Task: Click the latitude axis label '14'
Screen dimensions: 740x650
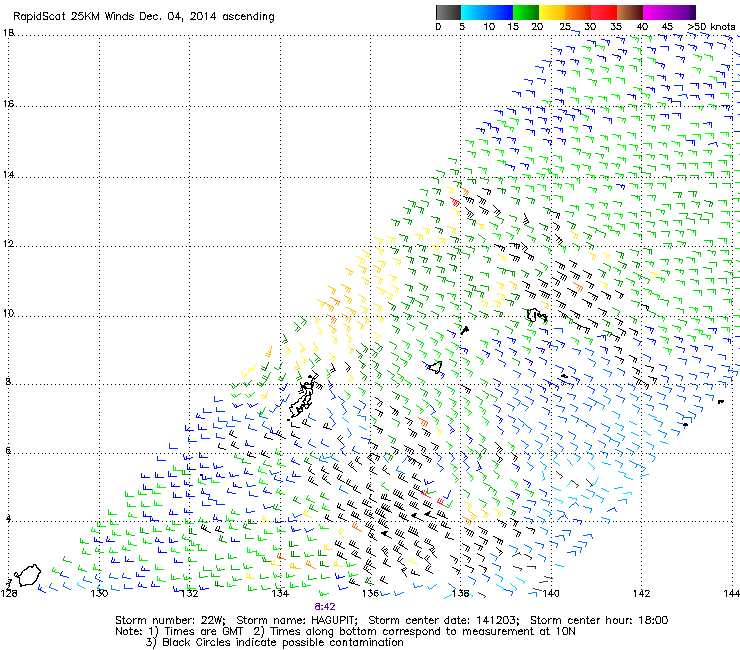Action: pos(8,175)
